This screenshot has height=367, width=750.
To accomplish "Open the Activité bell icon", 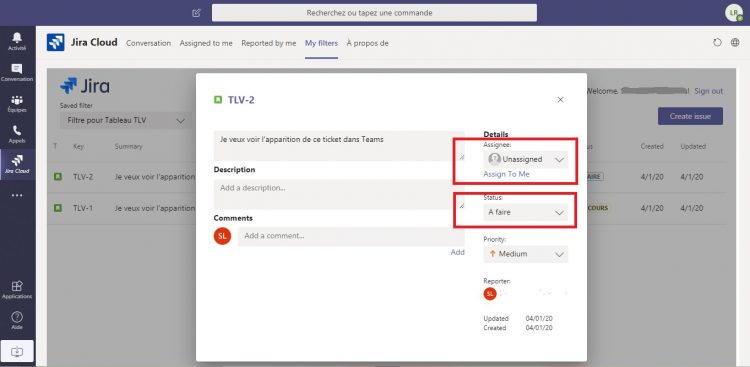I will pyautogui.click(x=17, y=38).
